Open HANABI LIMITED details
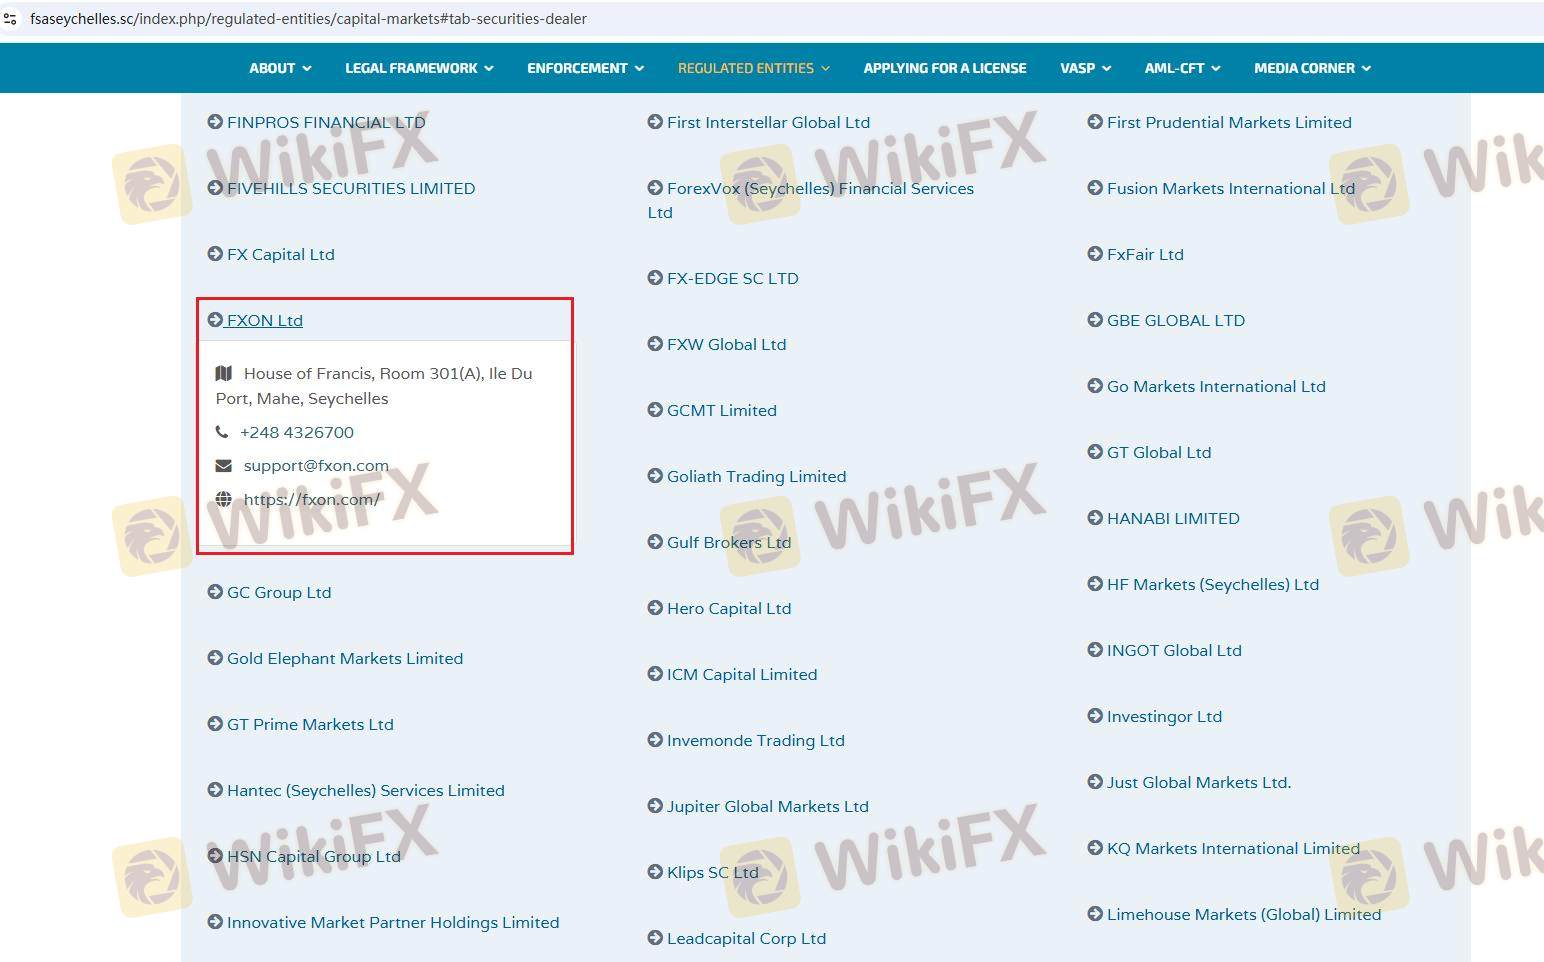Image resolution: width=1544 pixels, height=962 pixels. [x=1163, y=518]
